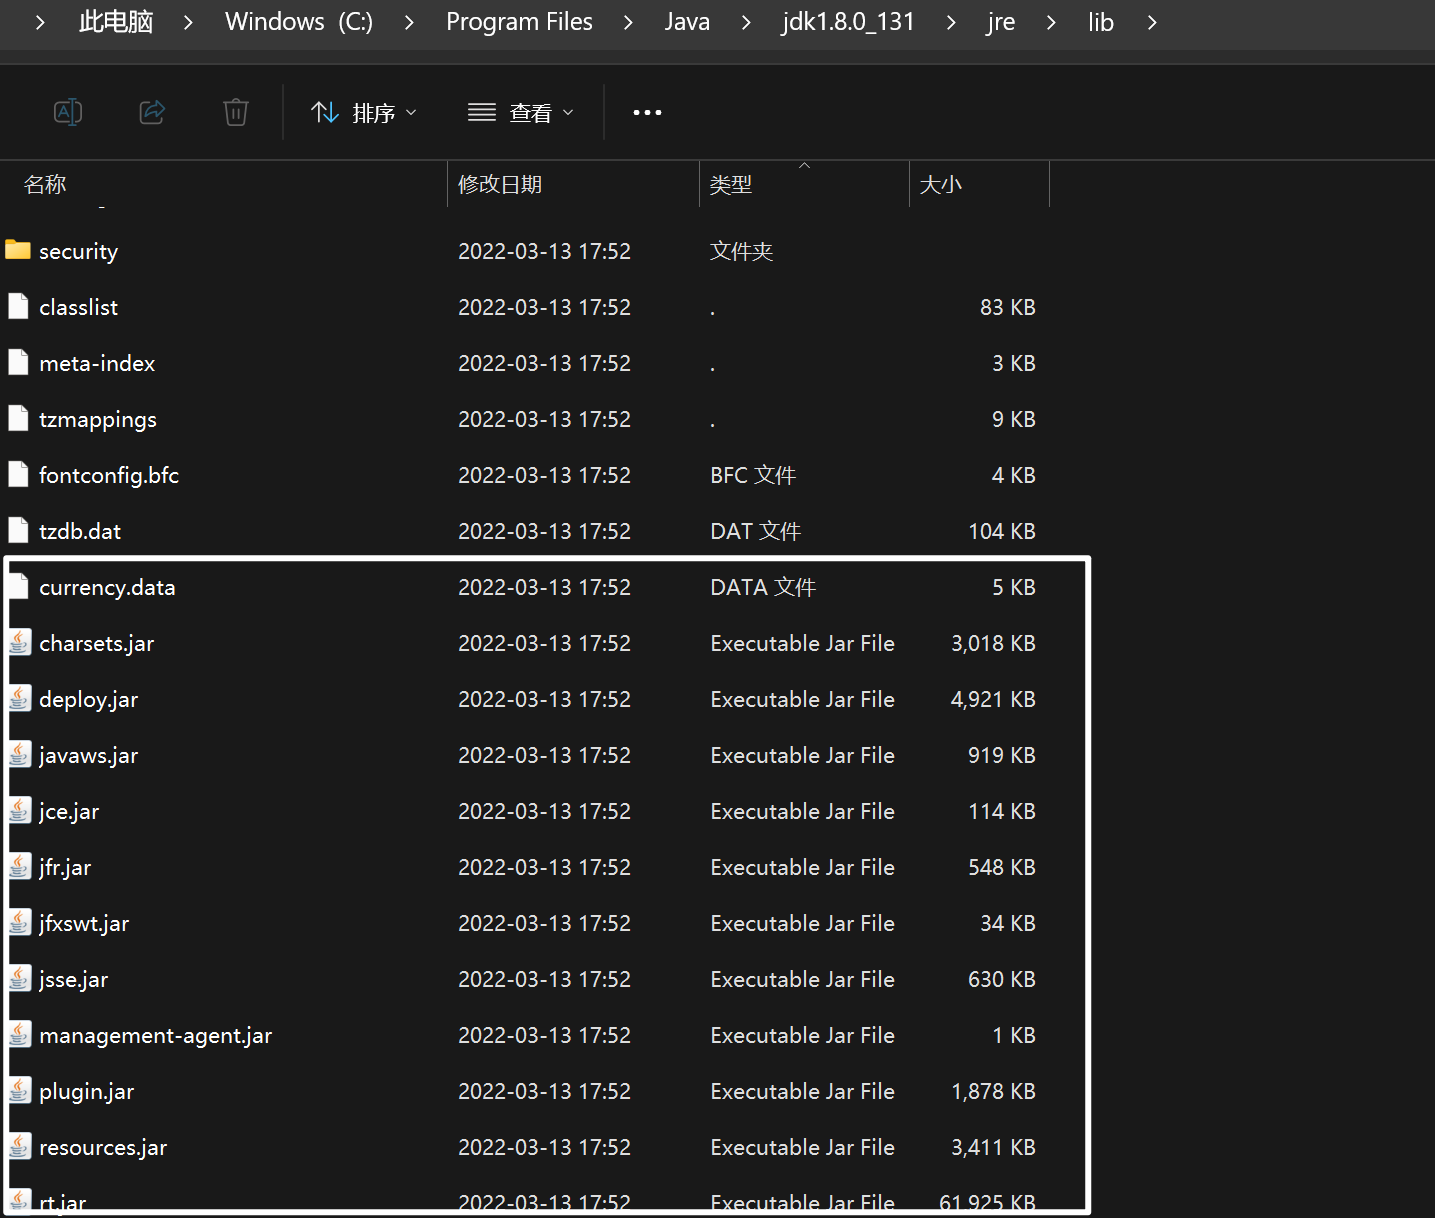Open the three-dots more options menu

(x=647, y=112)
